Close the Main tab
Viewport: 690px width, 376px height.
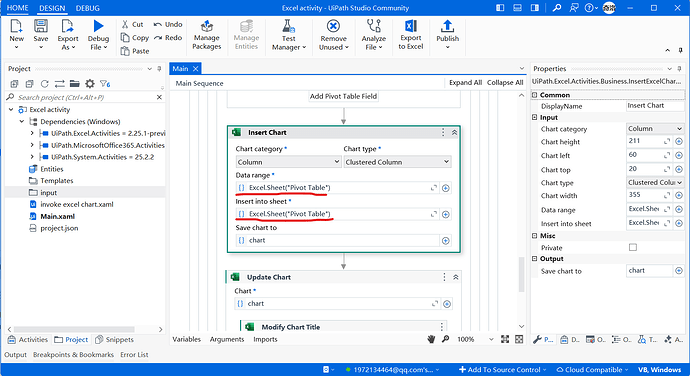click(195, 69)
